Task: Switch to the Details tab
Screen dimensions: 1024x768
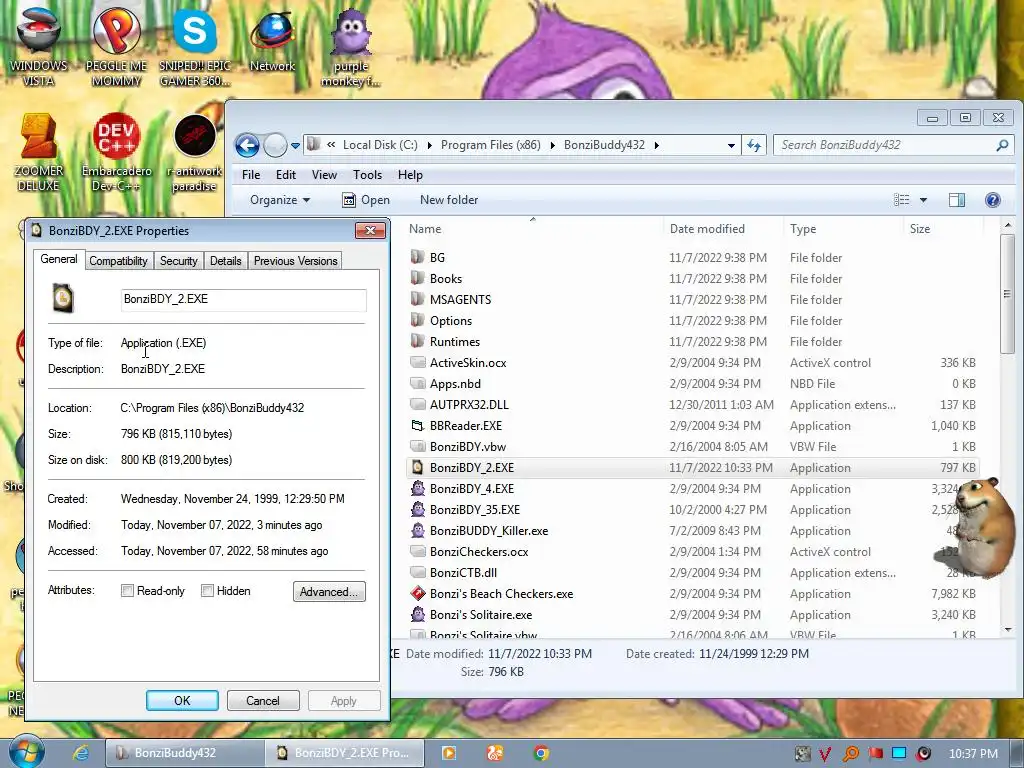Action: coord(225,261)
